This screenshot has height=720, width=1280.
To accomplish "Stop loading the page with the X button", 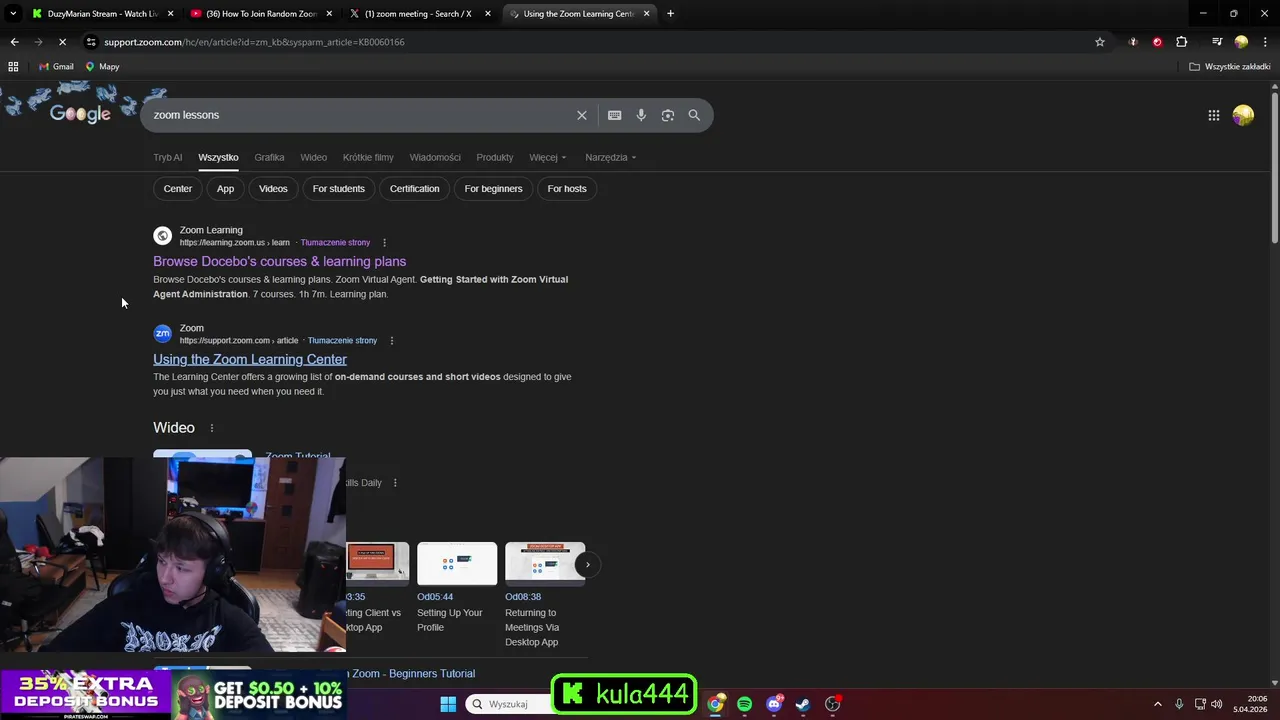I will (x=62, y=42).
